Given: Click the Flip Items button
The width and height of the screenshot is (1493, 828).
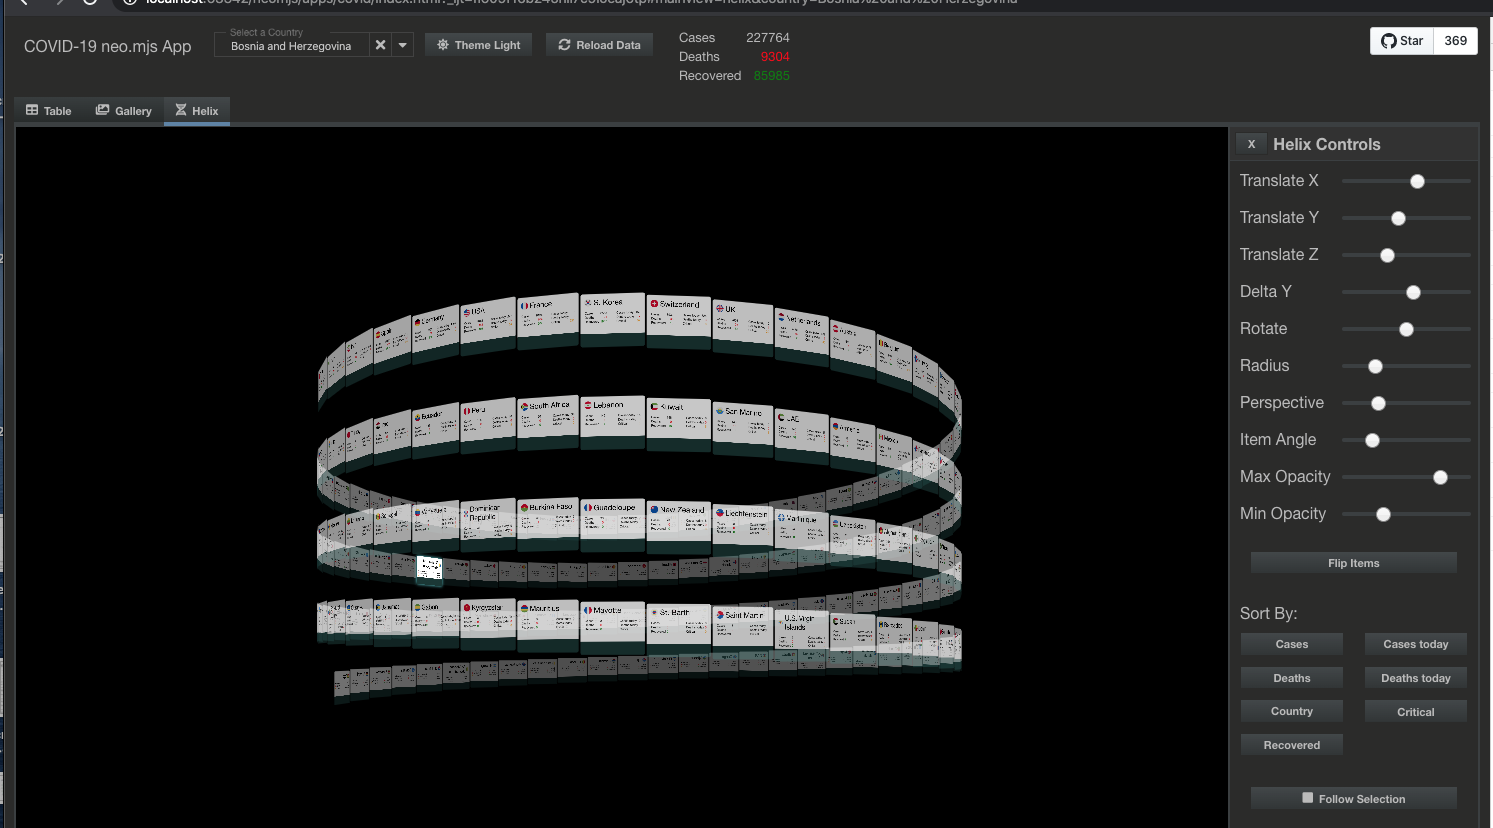Looking at the screenshot, I should [x=1353, y=563].
